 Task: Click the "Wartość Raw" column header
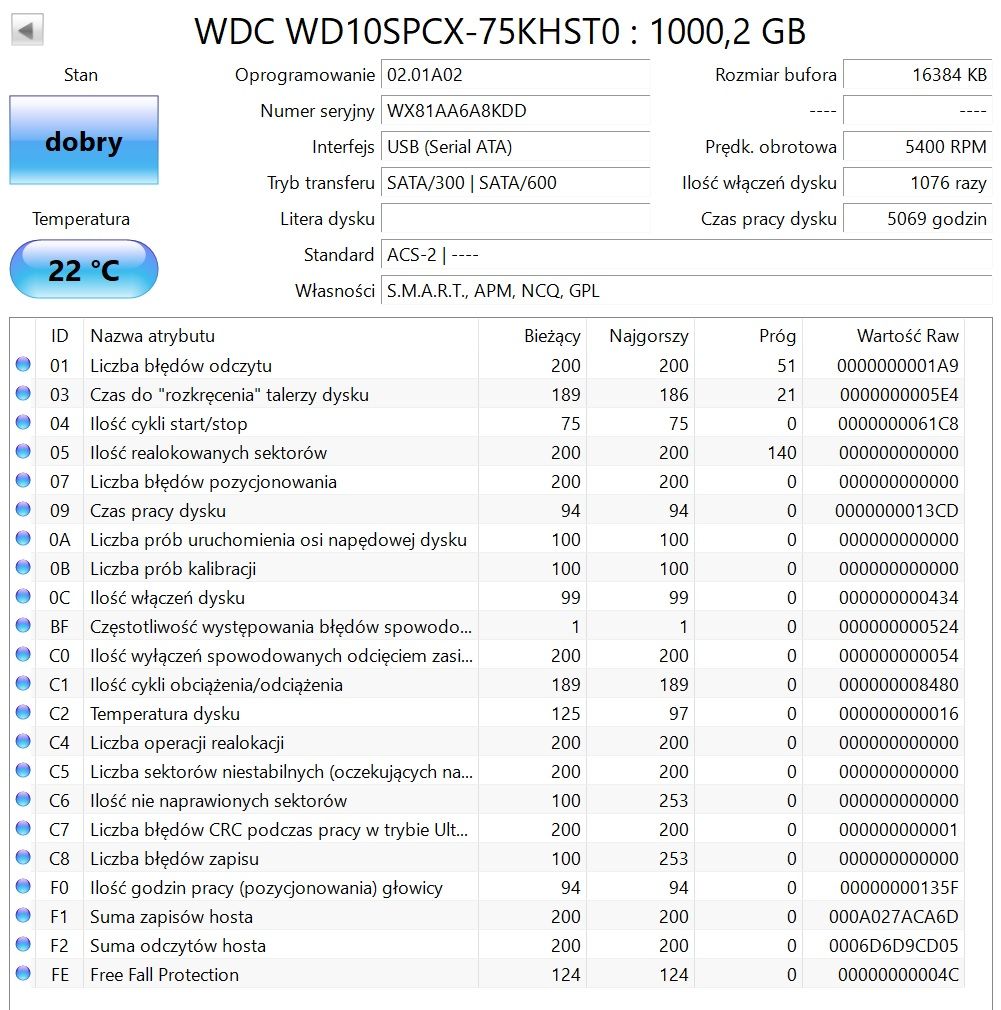(906, 336)
